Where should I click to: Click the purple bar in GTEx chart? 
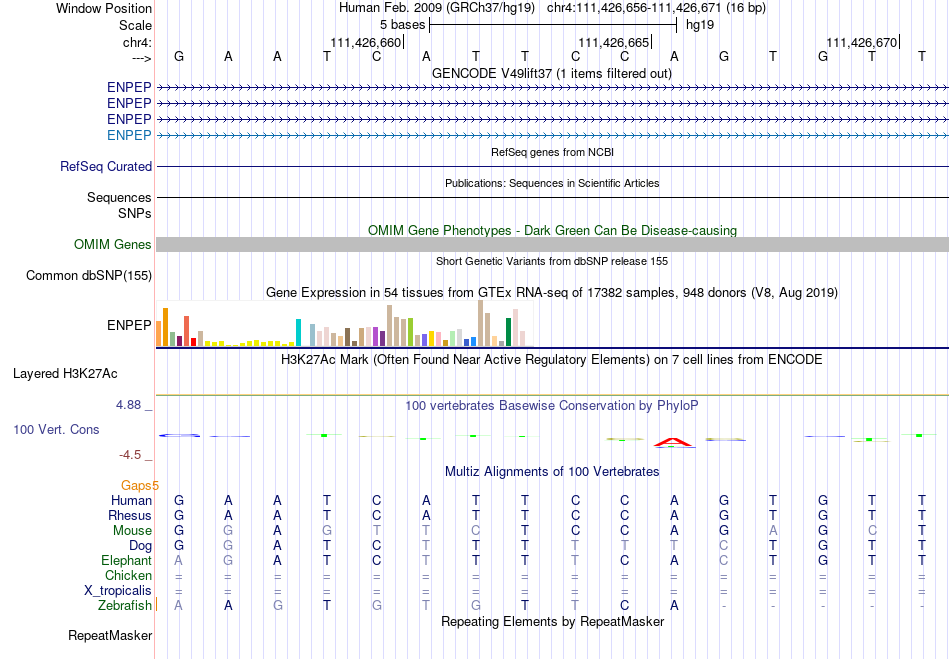(376, 337)
